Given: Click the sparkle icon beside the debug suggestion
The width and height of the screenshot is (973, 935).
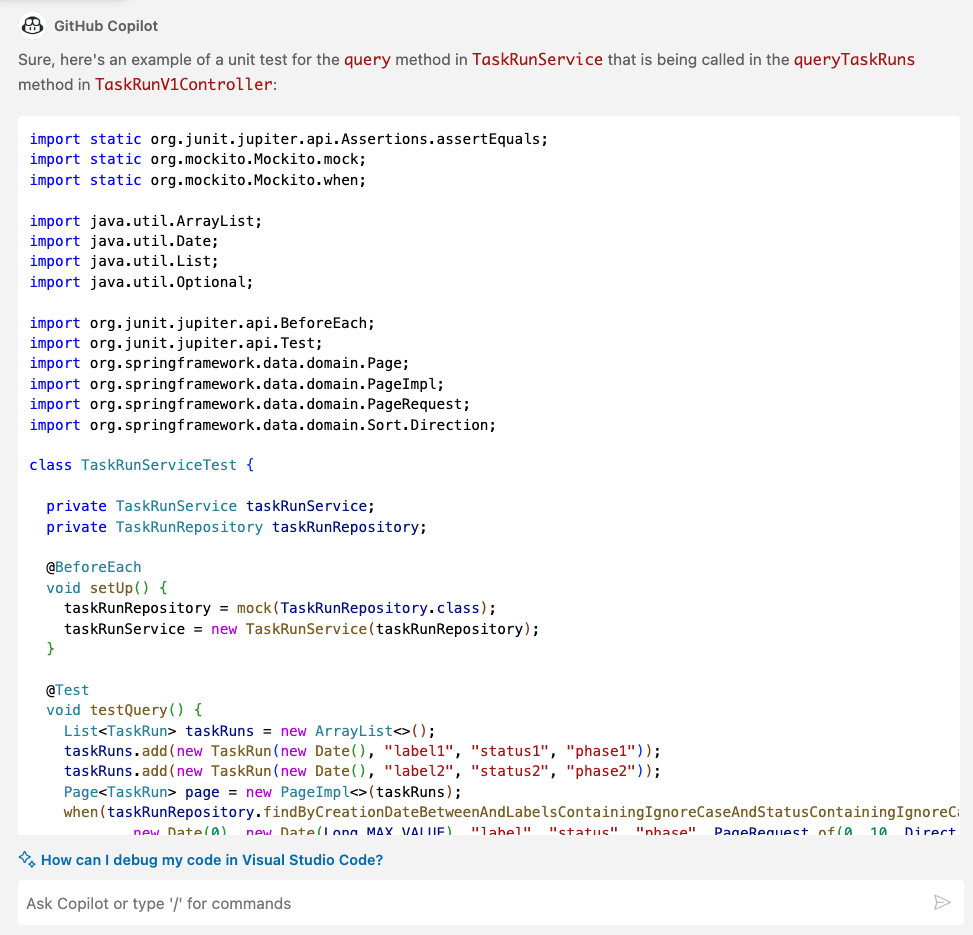Looking at the screenshot, I should tap(25, 859).
